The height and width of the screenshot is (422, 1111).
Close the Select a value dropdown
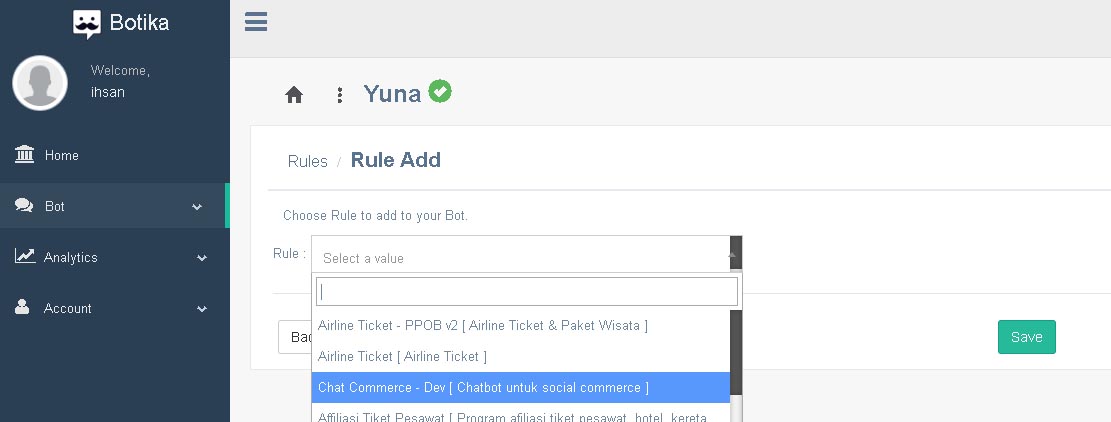tap(734, 256)
